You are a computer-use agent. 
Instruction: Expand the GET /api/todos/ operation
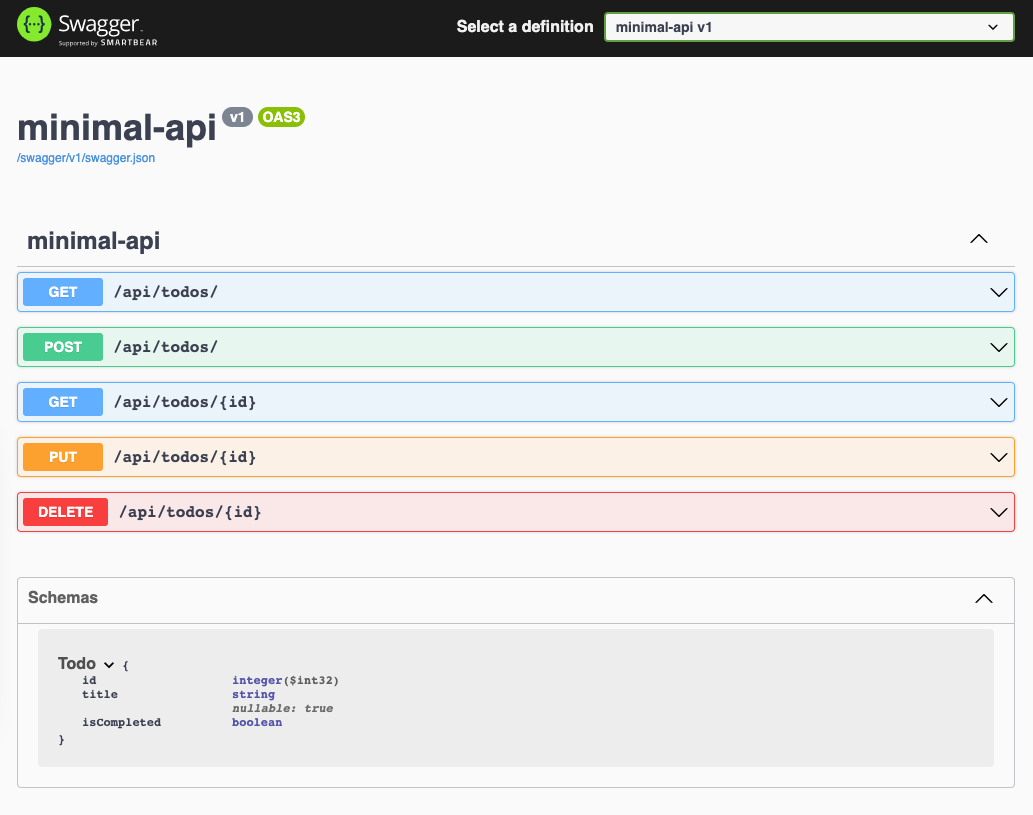click(x=997, y=292)
